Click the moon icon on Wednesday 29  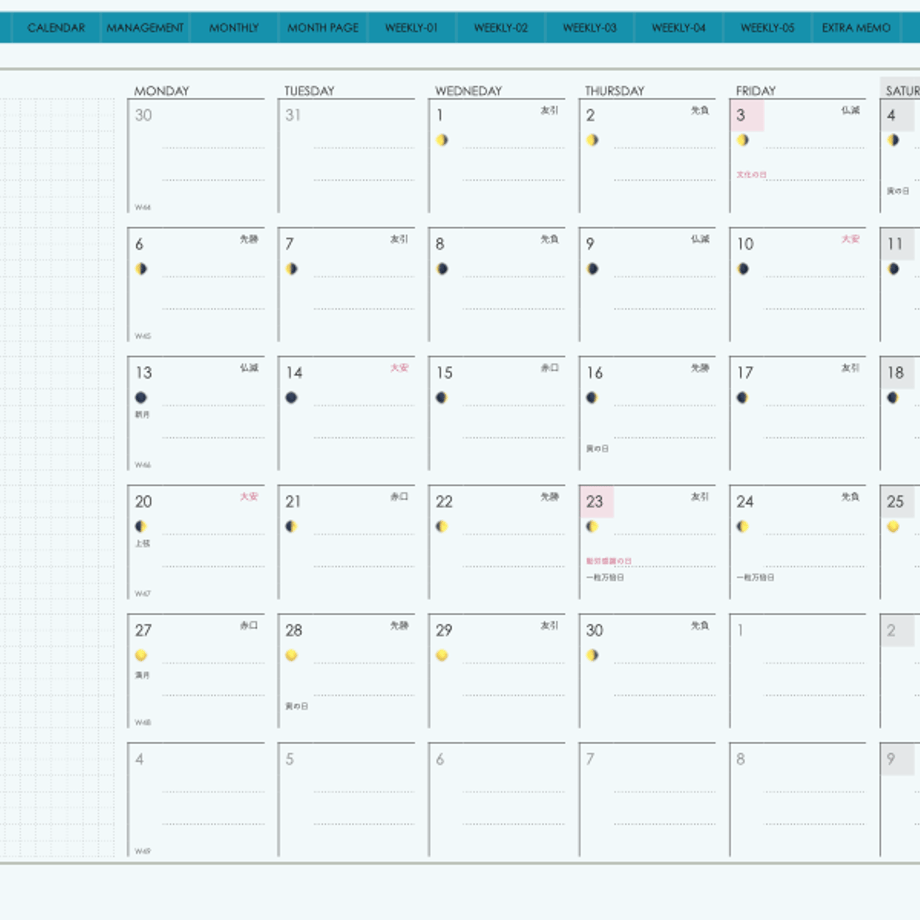click(x=442, y=655)
